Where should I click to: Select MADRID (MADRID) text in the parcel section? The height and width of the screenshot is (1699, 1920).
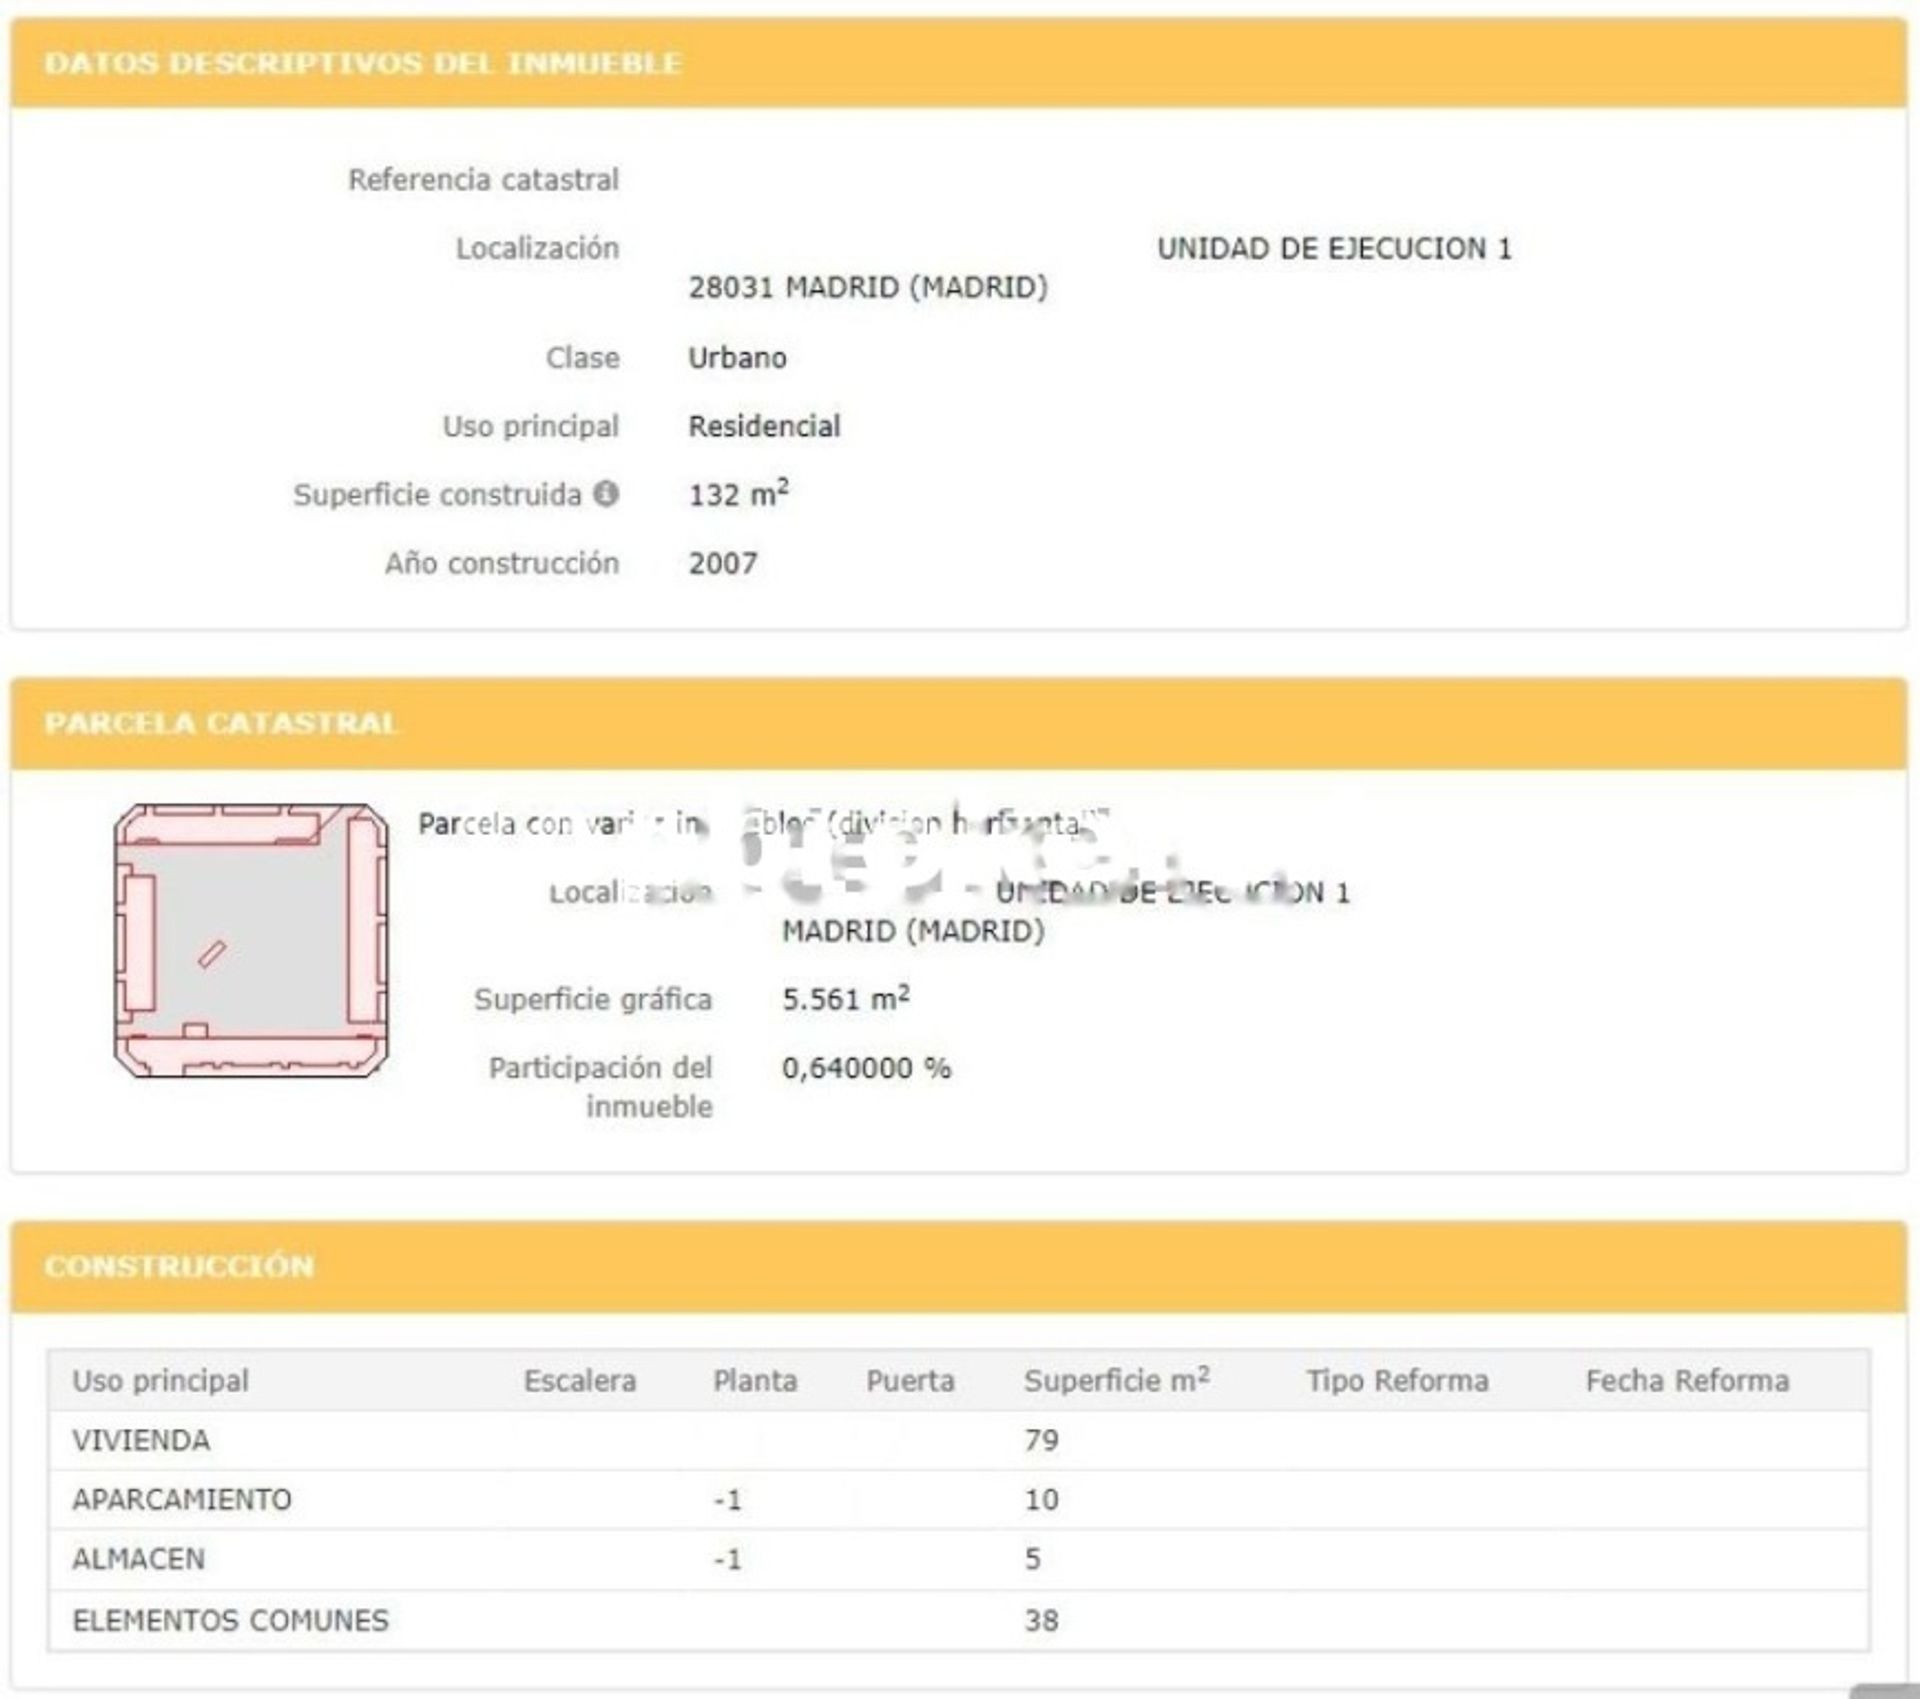click(x=913, y=931)
